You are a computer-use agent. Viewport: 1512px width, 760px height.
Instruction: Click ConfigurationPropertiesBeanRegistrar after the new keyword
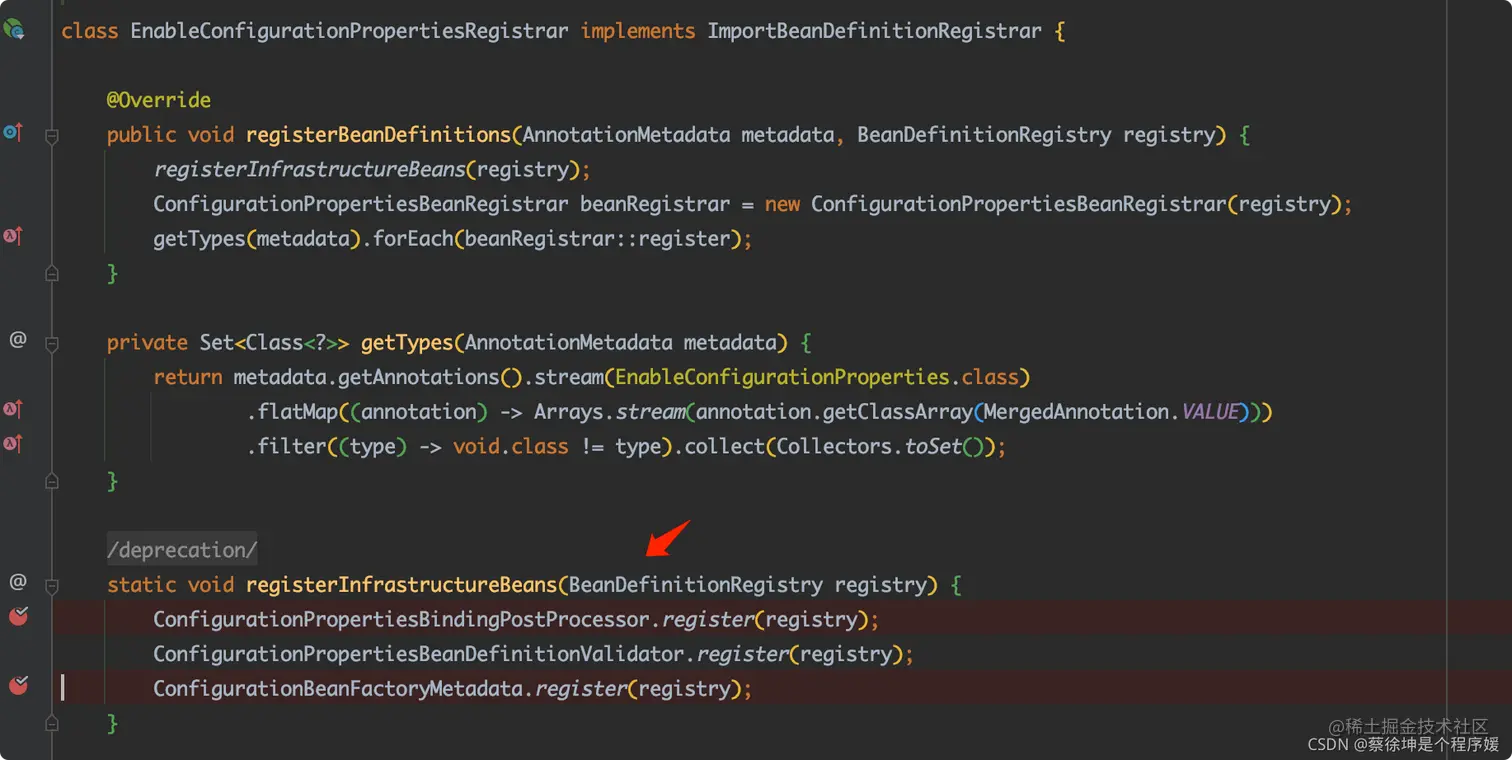pyautogui.click(x=1019, y=204)
